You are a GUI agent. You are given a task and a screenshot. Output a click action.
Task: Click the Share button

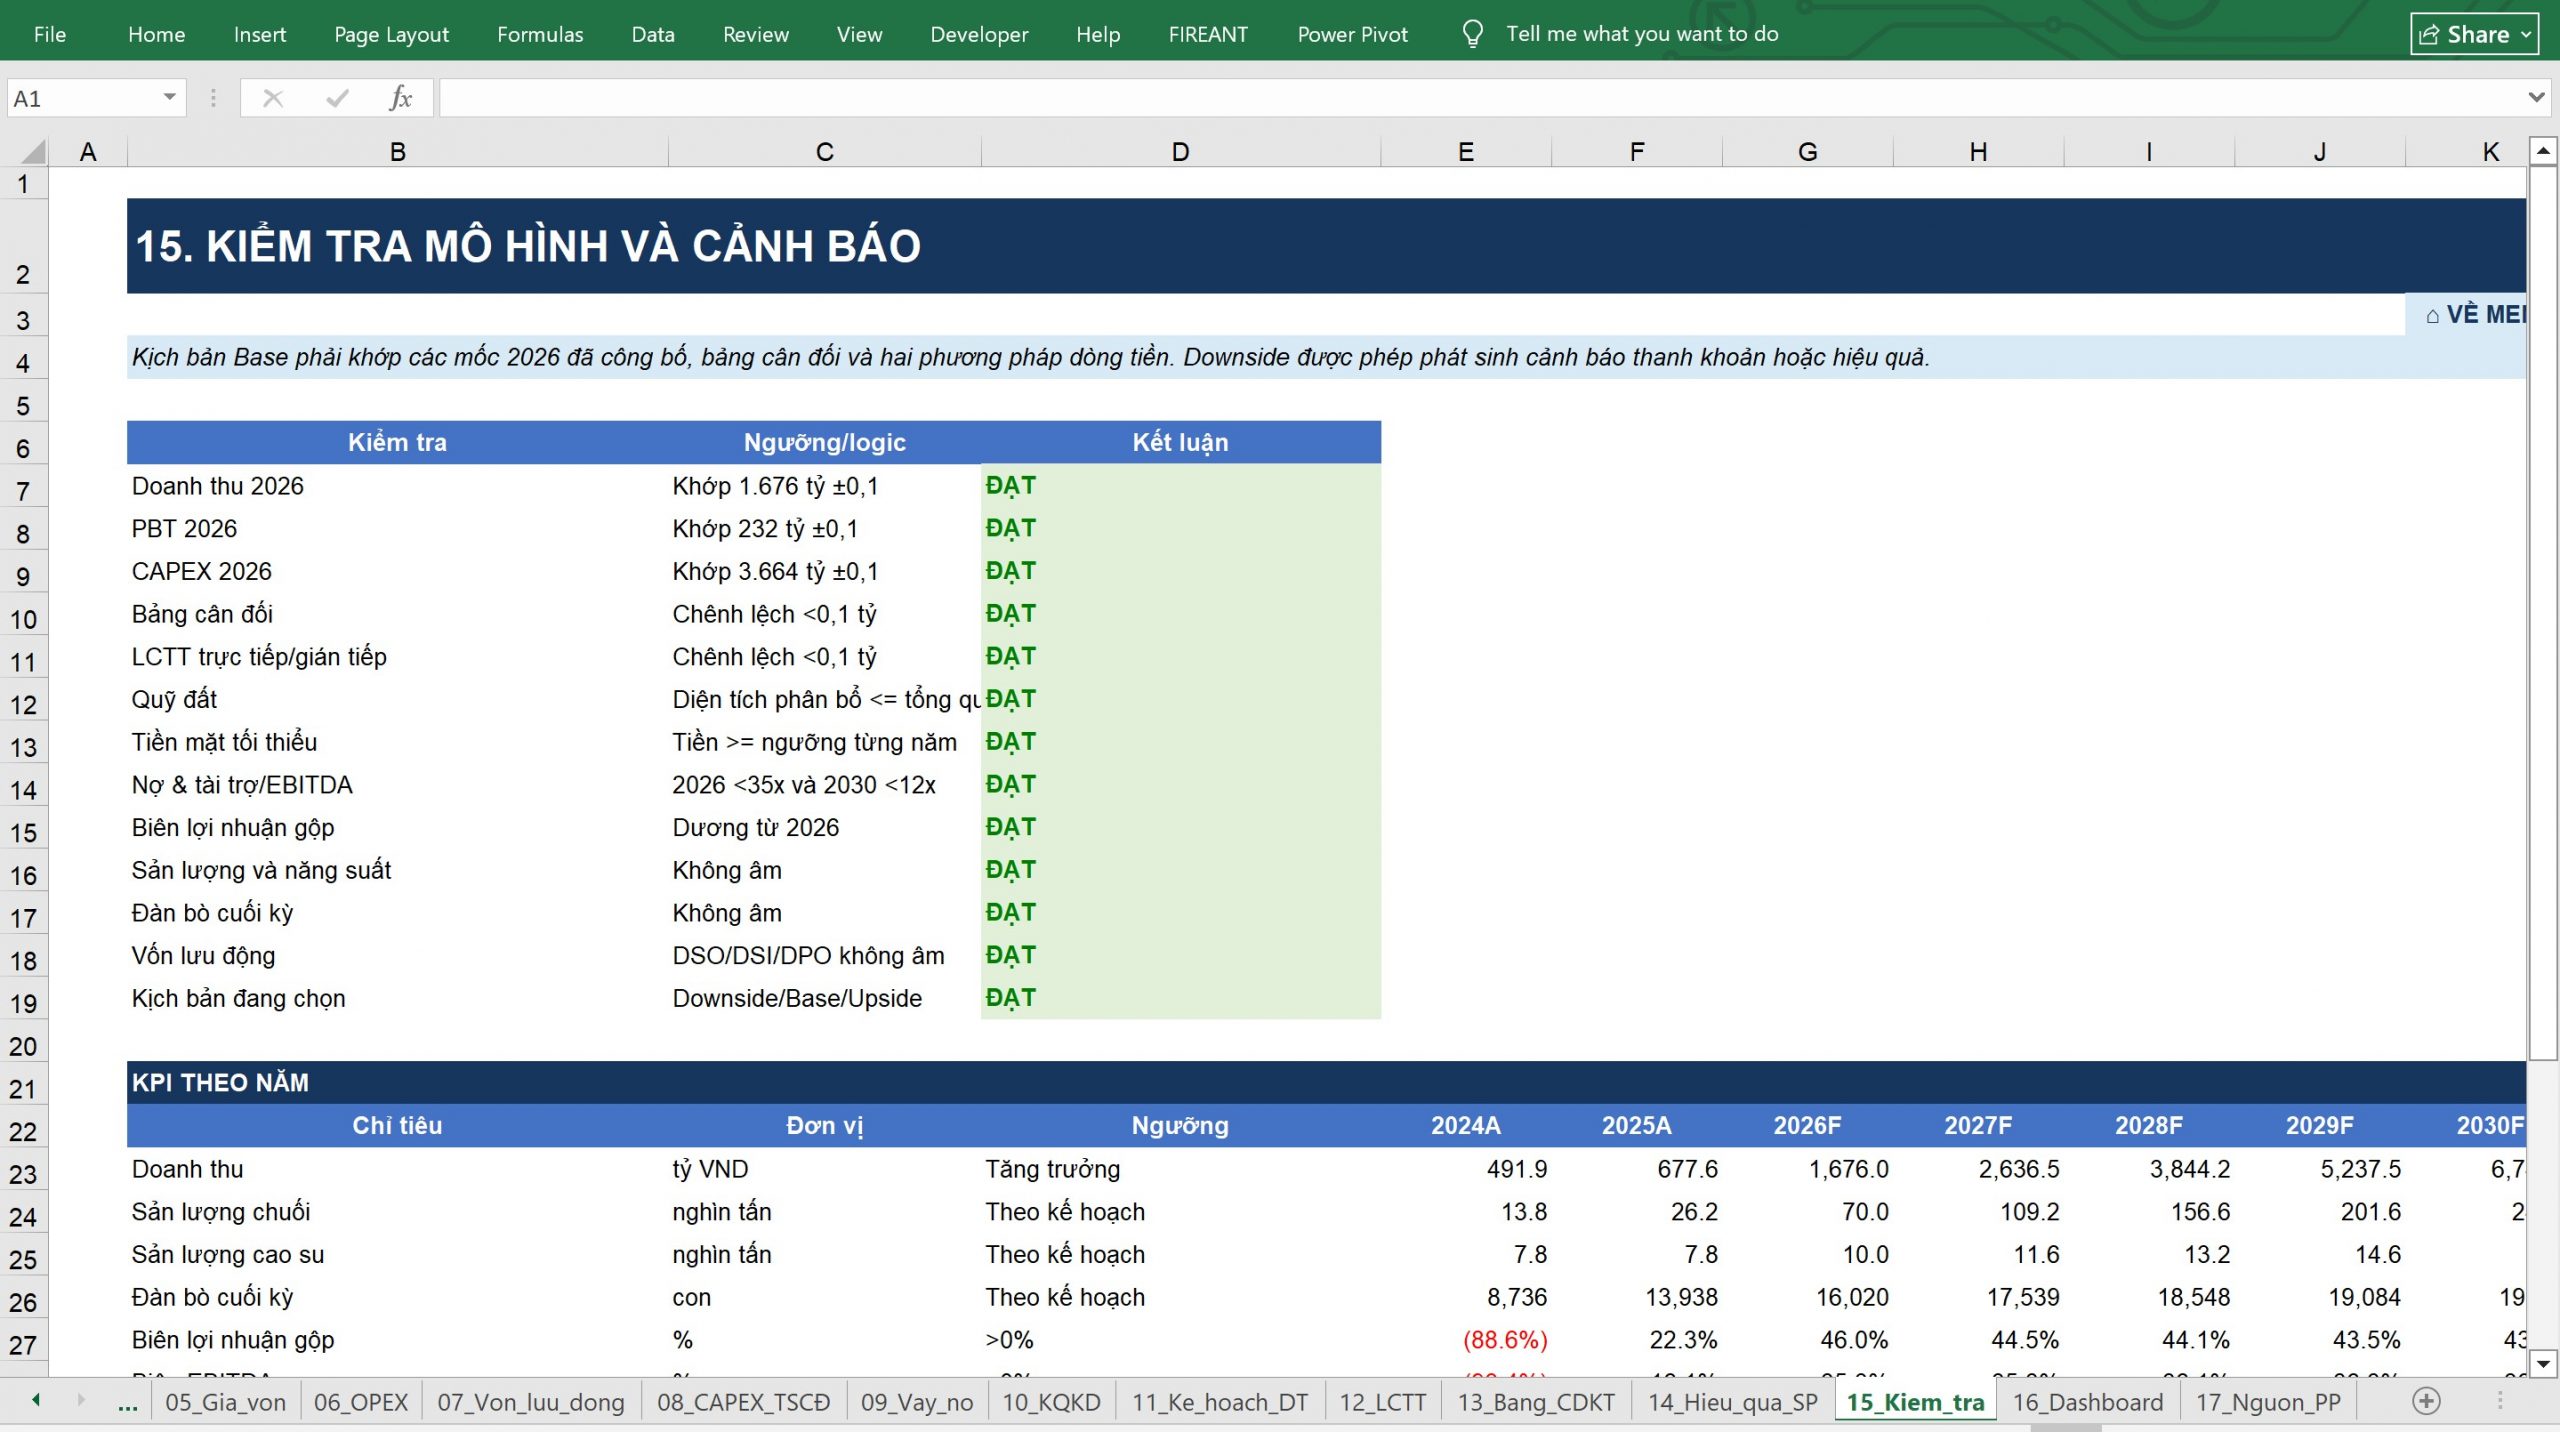(x=2464, y=35)
